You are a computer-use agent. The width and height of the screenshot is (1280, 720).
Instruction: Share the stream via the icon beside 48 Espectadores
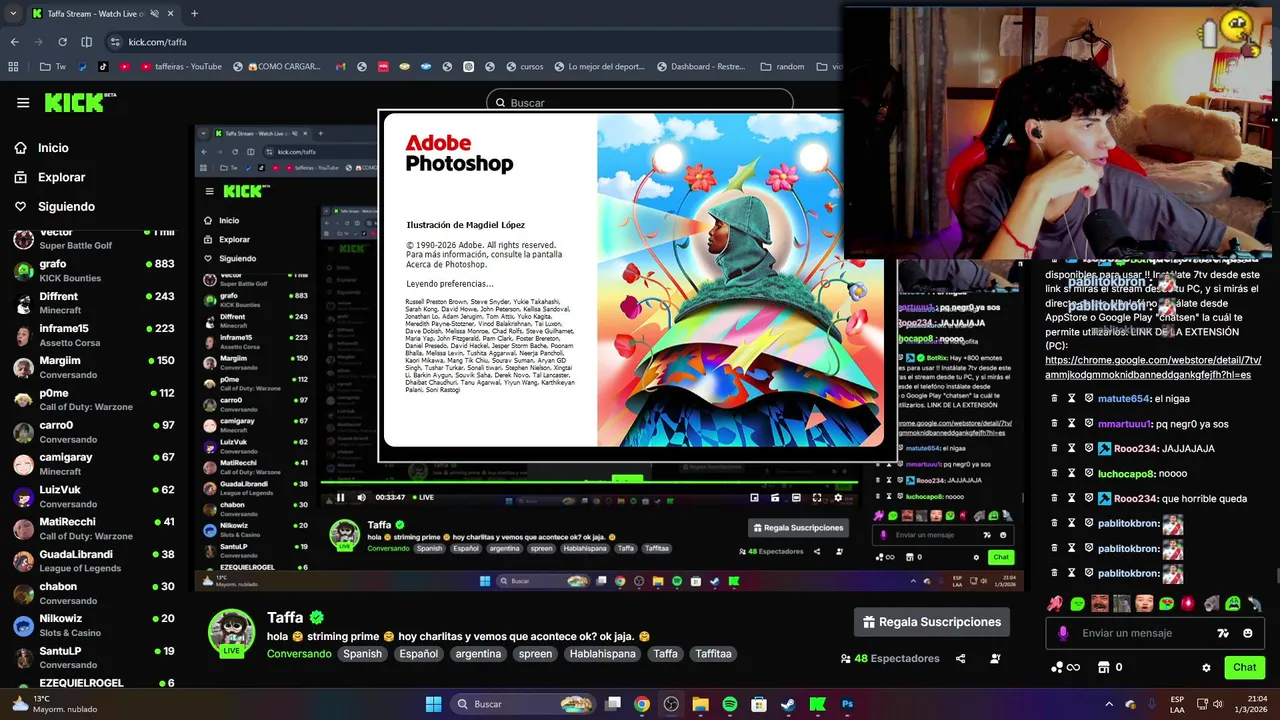(x=960, y=659)
